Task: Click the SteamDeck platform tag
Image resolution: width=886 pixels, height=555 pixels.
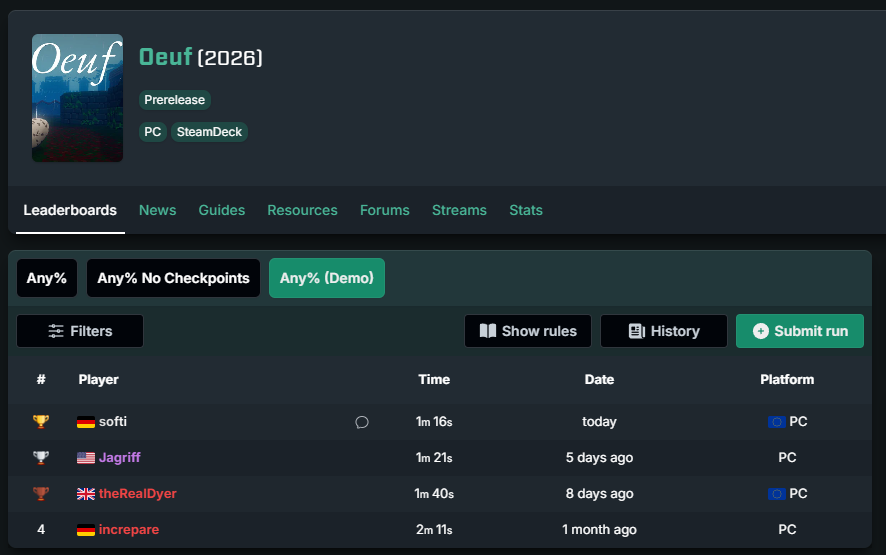Action: click(x=209, y=132)
